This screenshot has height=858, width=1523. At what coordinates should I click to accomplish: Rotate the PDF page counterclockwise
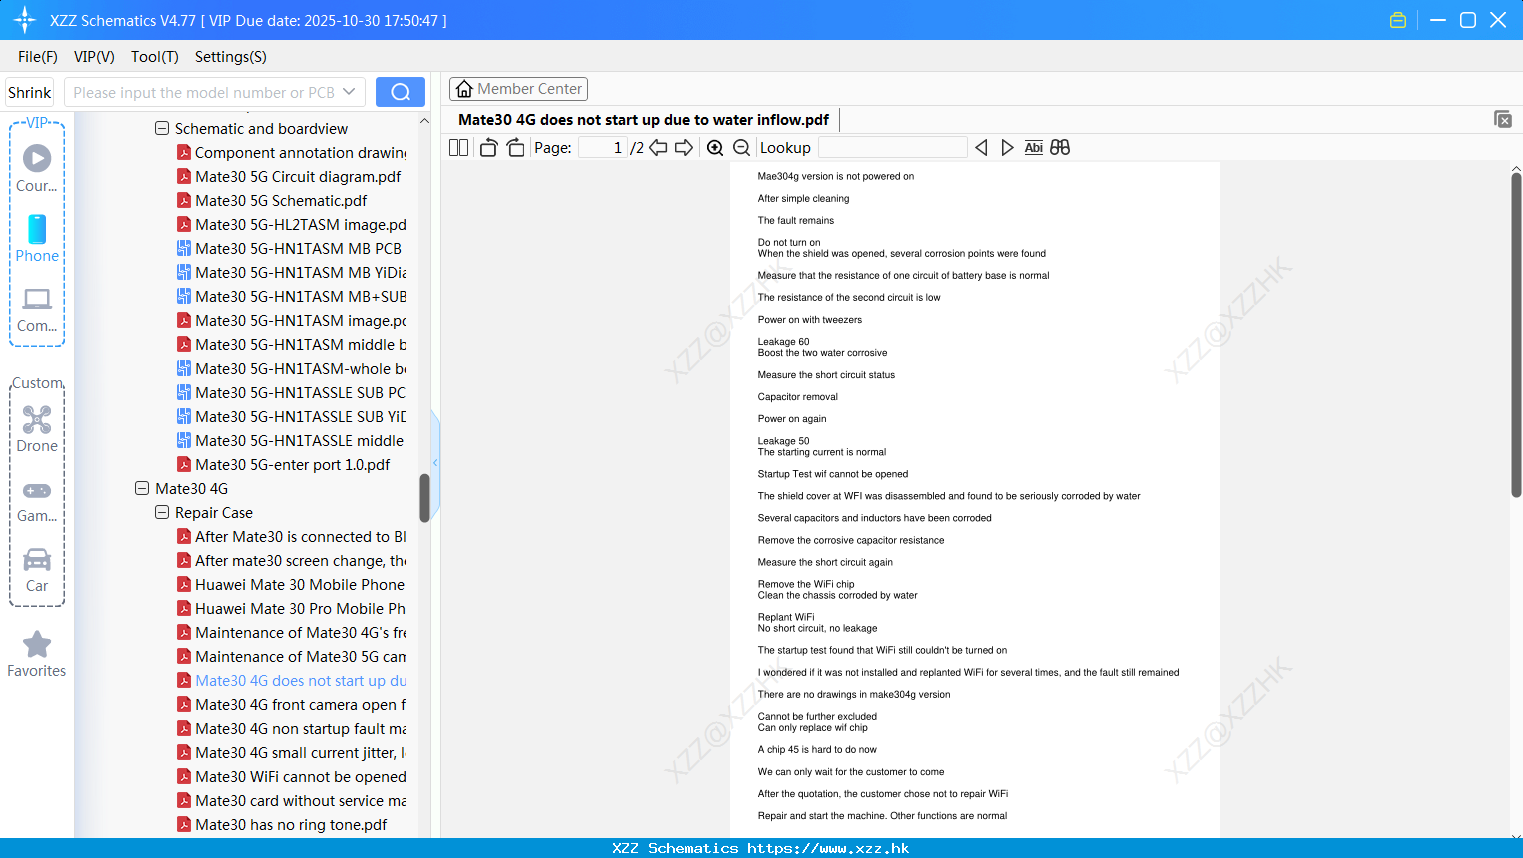(x=488, y=148)
